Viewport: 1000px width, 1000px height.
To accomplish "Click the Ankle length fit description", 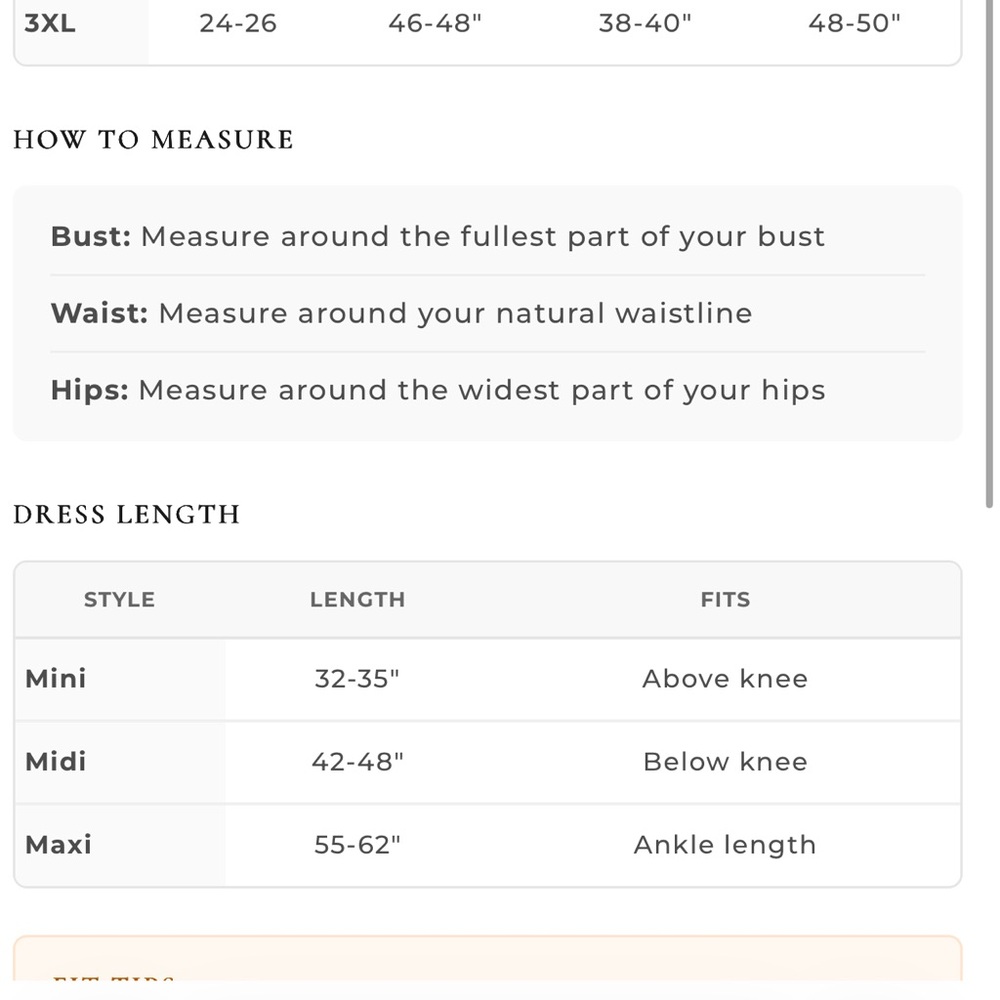I will coord(725,845).
